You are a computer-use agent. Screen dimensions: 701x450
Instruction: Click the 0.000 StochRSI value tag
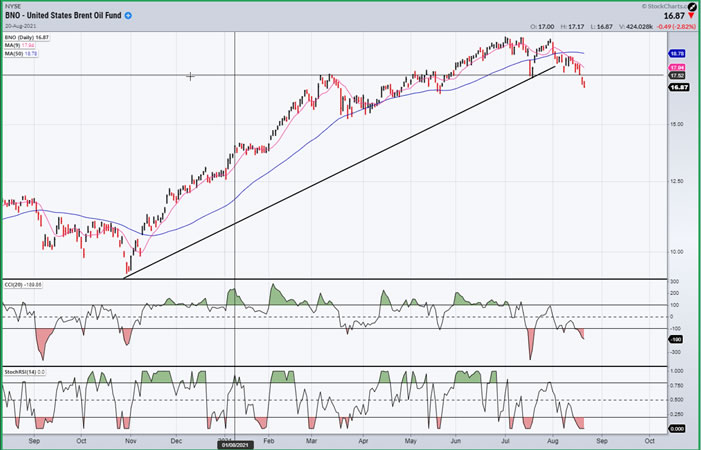[x=676, y=429]
